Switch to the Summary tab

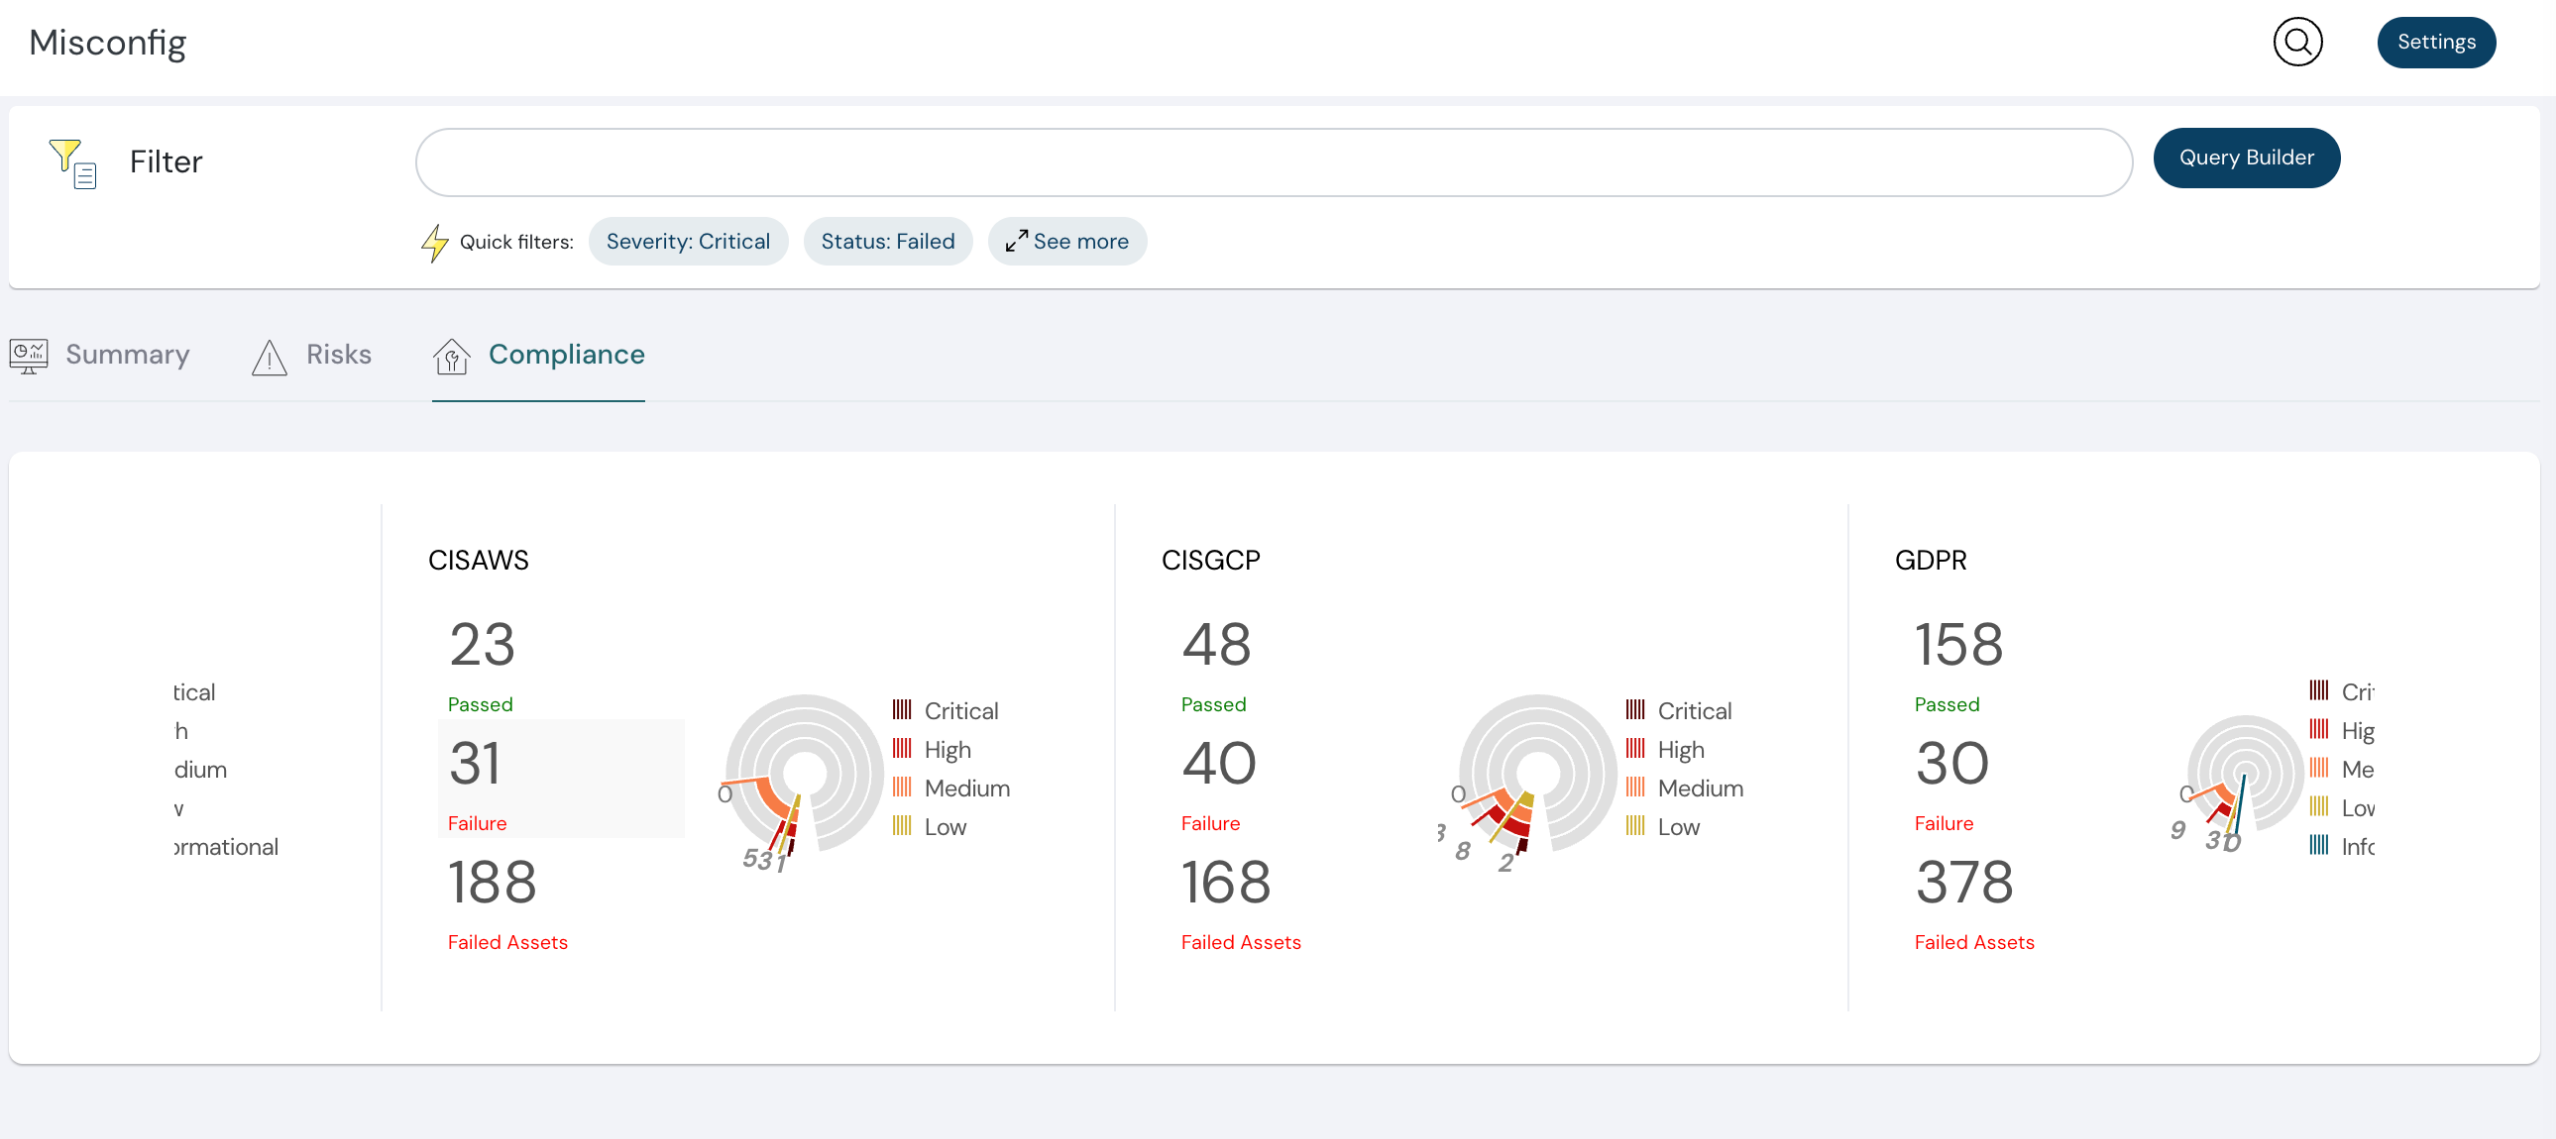pos(127,354)
